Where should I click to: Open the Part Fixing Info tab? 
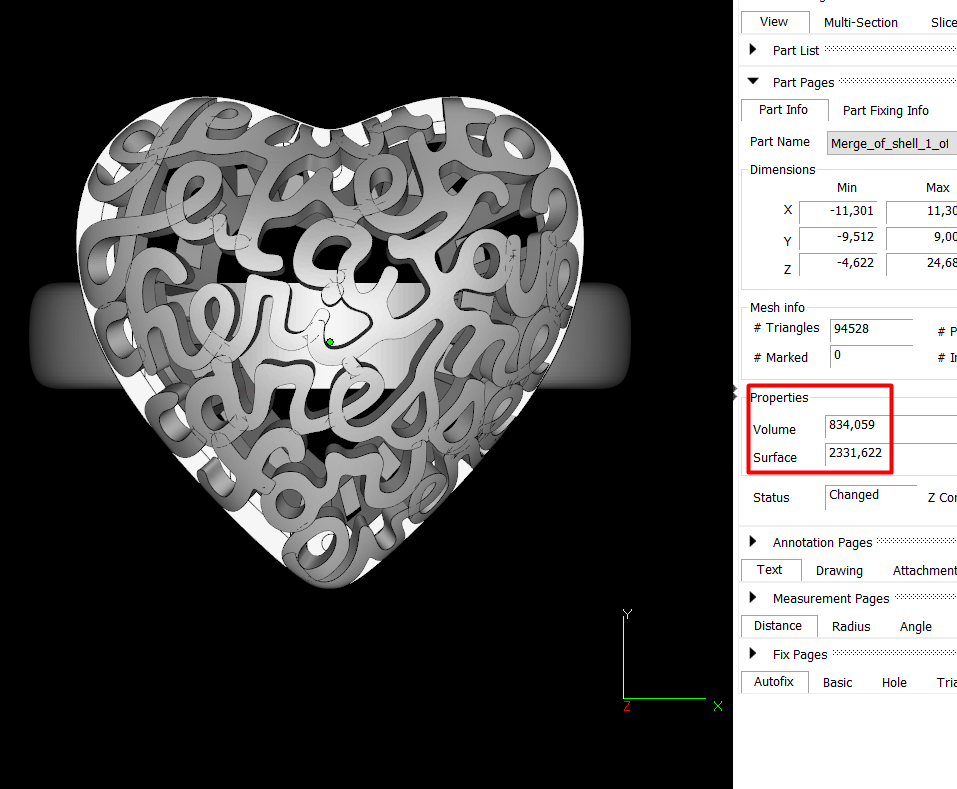click(886, 110)
